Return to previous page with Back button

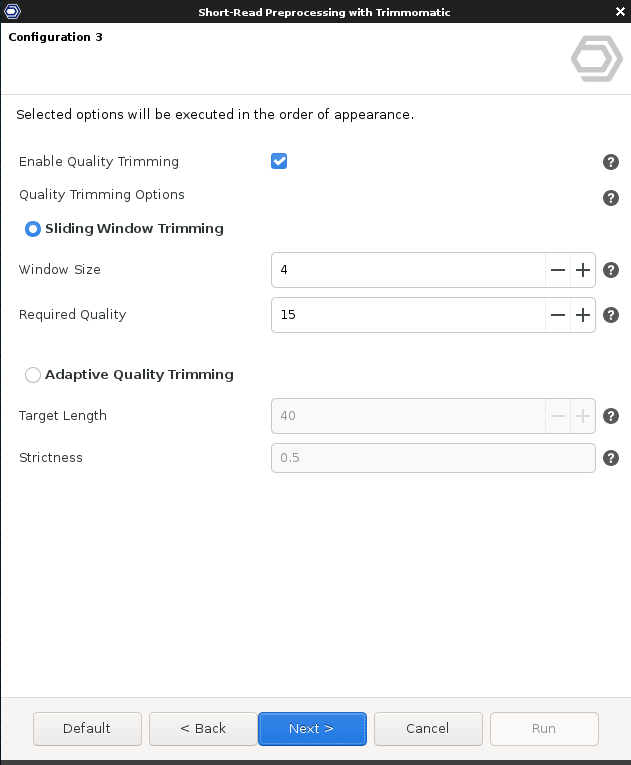(x=203, y=729)
